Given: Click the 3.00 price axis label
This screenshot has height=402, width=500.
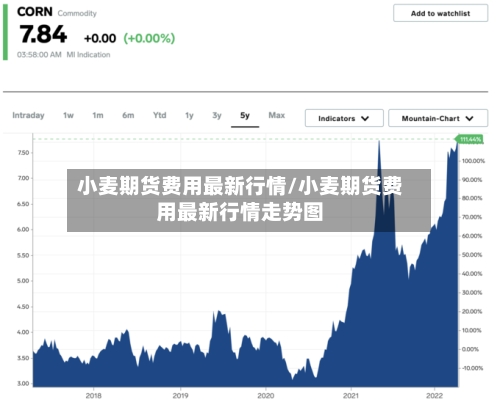Looking at the screenshot, I should [x=23, y=383].
